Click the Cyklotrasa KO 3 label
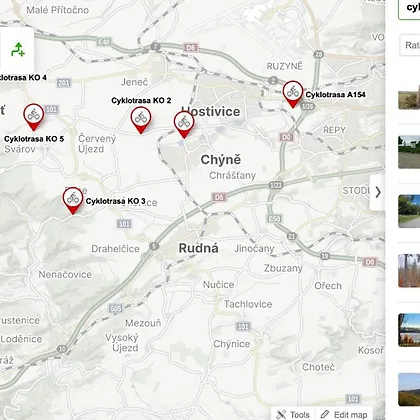Viewport: 420px width, 420px height. 115,201
